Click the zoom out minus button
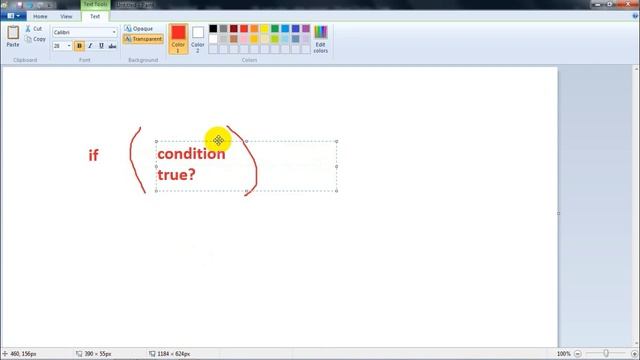The width and height of the screenshot is (640, 360). [x=578, y=354]
